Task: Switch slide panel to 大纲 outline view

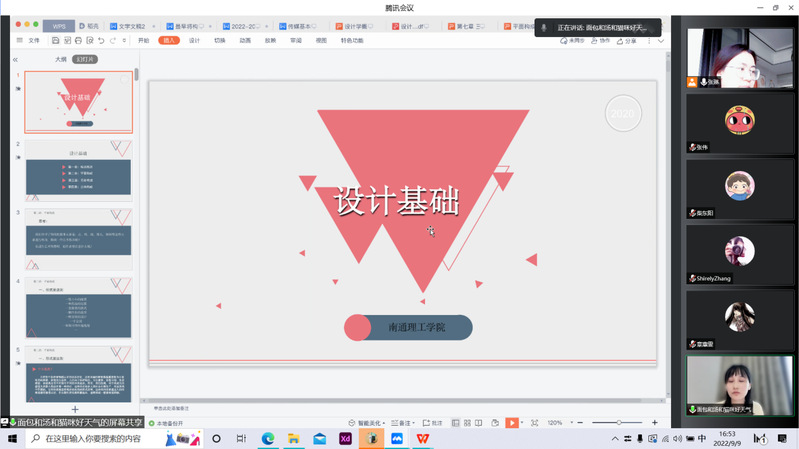Action: (61, 59)
